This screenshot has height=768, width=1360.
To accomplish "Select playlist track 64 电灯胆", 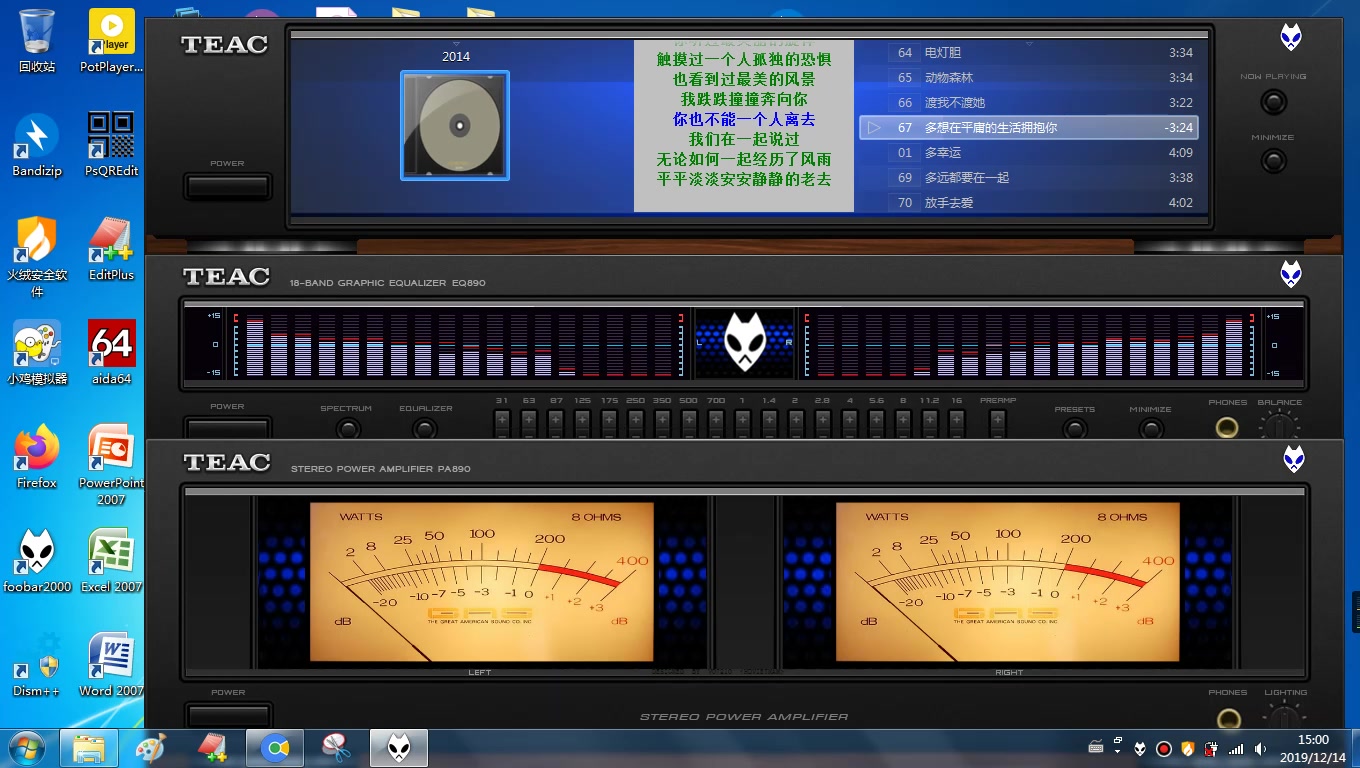I will (x=1028, y=52).
